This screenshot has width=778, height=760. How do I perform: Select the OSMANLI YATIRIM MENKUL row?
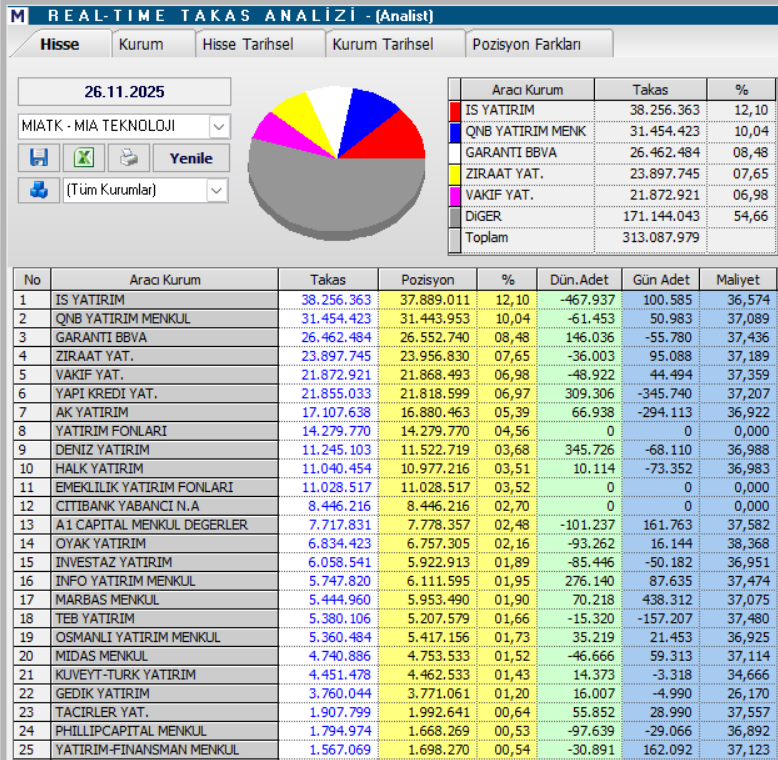pyautogui.click(x=395, y=637)
